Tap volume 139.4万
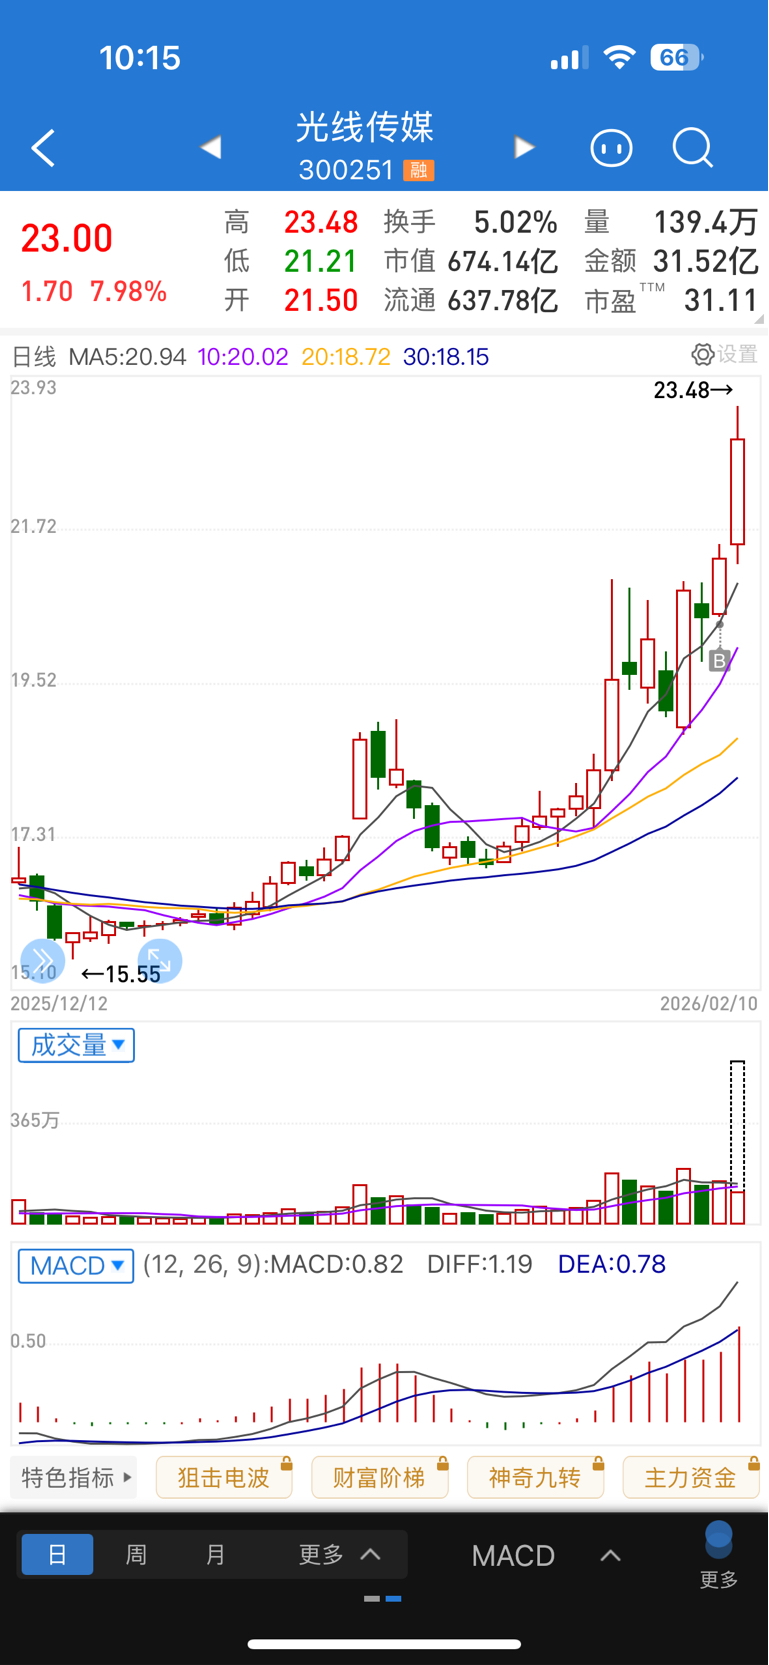The height and width of the screenshot is (1665, 769). click(x=706, y=221)
